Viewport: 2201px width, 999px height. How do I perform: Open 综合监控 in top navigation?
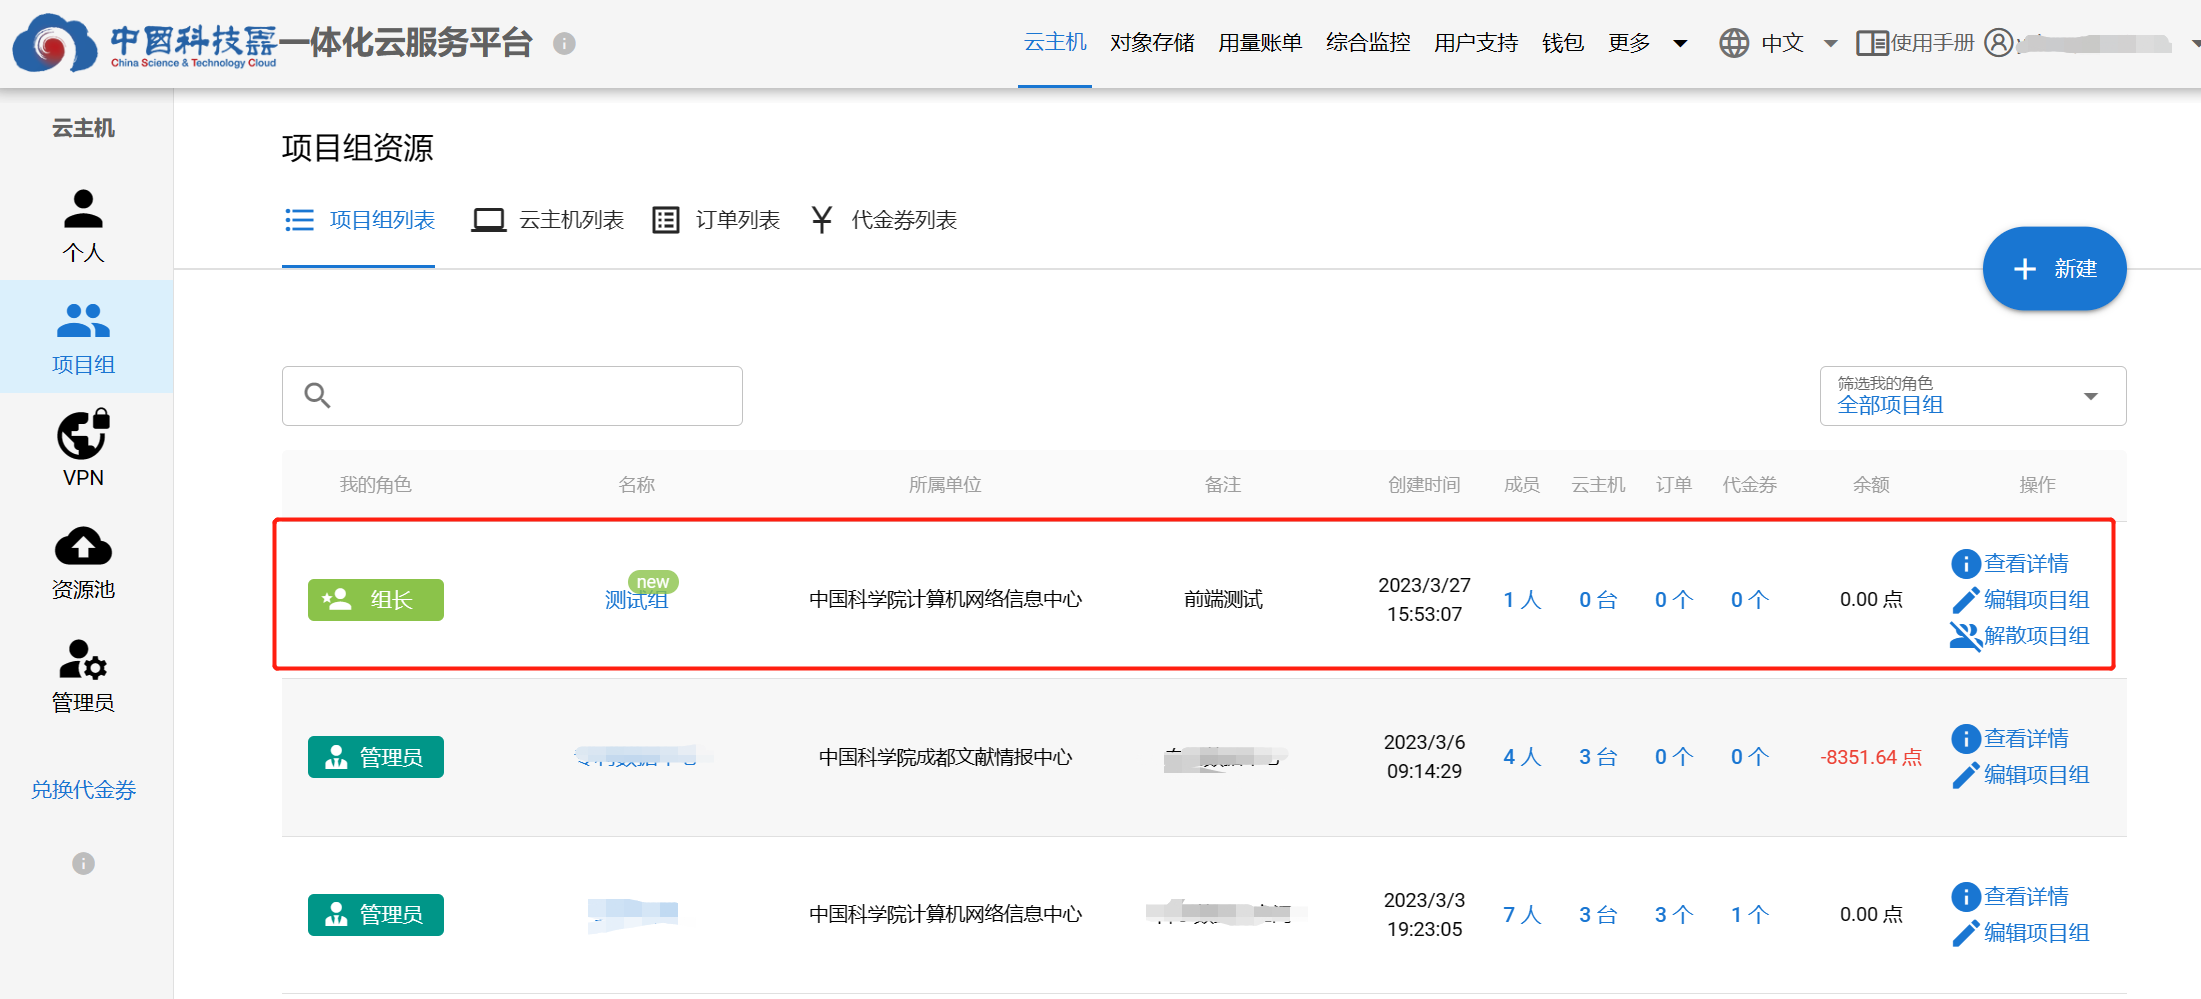click(1368, 43)
